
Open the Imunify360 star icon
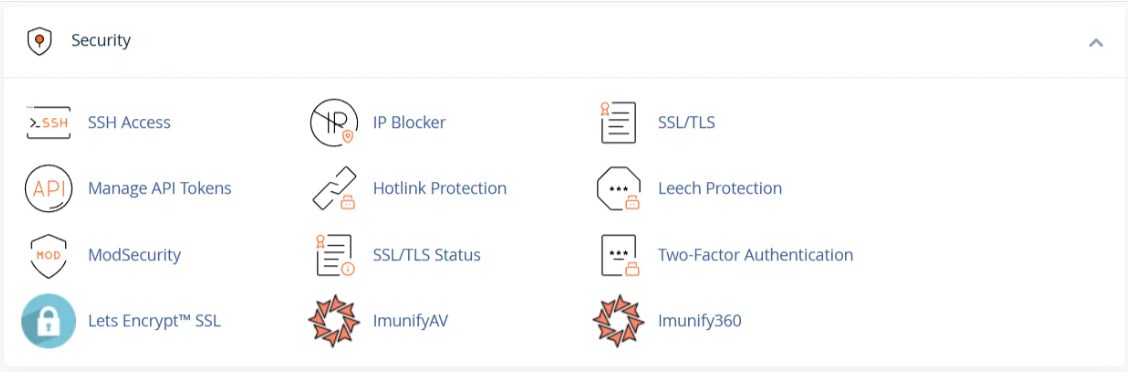point(619,321)
